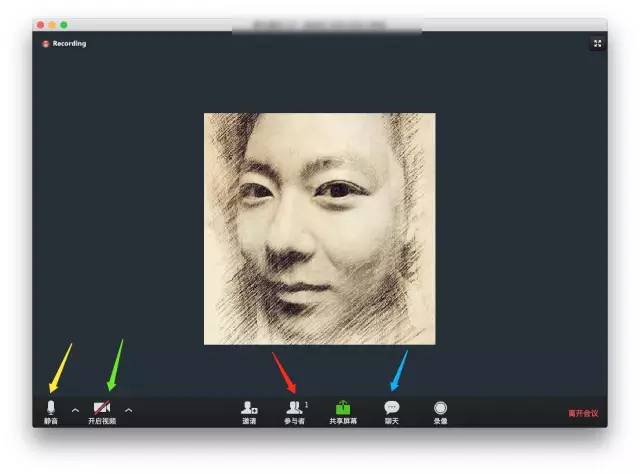This screenshot has width=640, height=474.
Task: Start recording with the 录像 button
Action: point(440,409)
